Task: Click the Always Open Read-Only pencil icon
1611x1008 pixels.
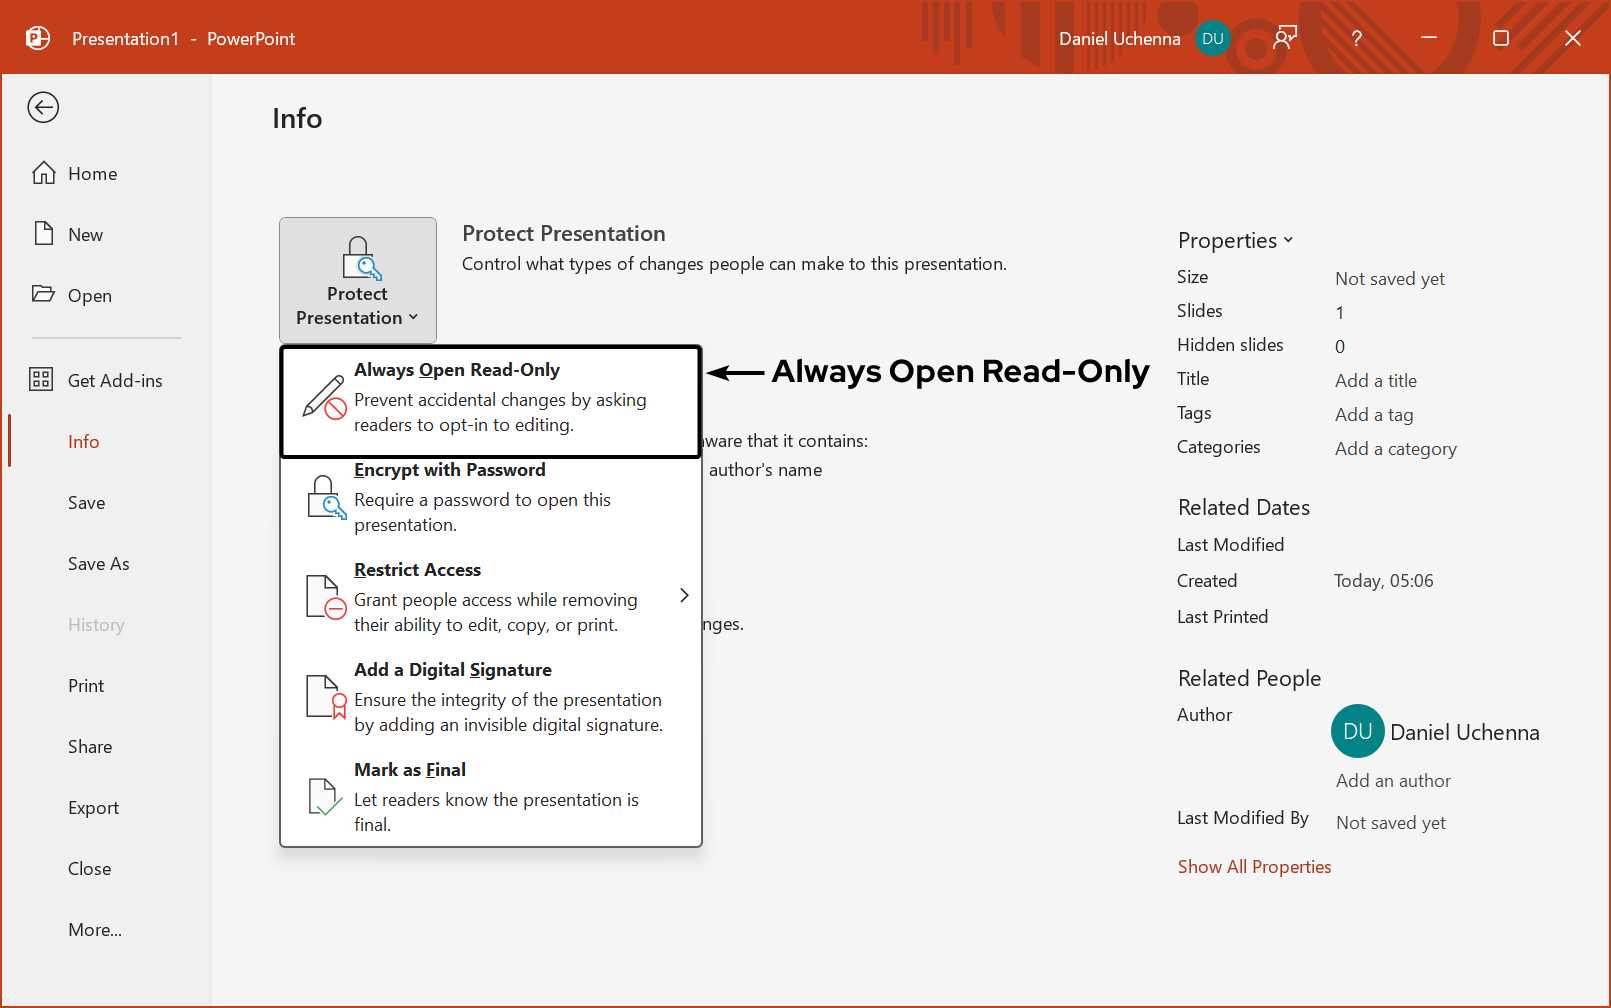Action: click(x=325, y=400)
